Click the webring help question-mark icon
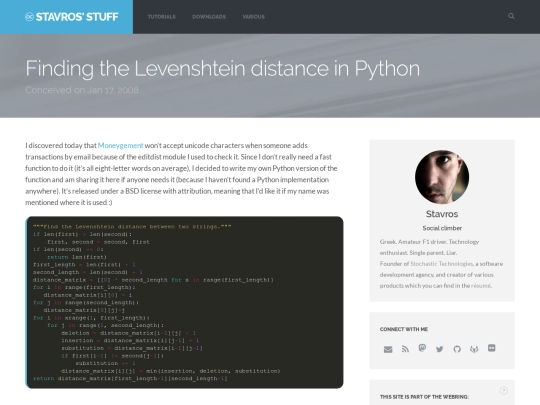The image size is (540, 405). tap(503, 391)
